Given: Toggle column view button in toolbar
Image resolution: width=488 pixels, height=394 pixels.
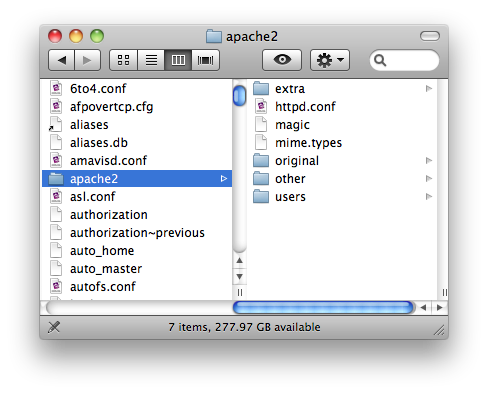Looking at the screenshot, I should point(178,60).
